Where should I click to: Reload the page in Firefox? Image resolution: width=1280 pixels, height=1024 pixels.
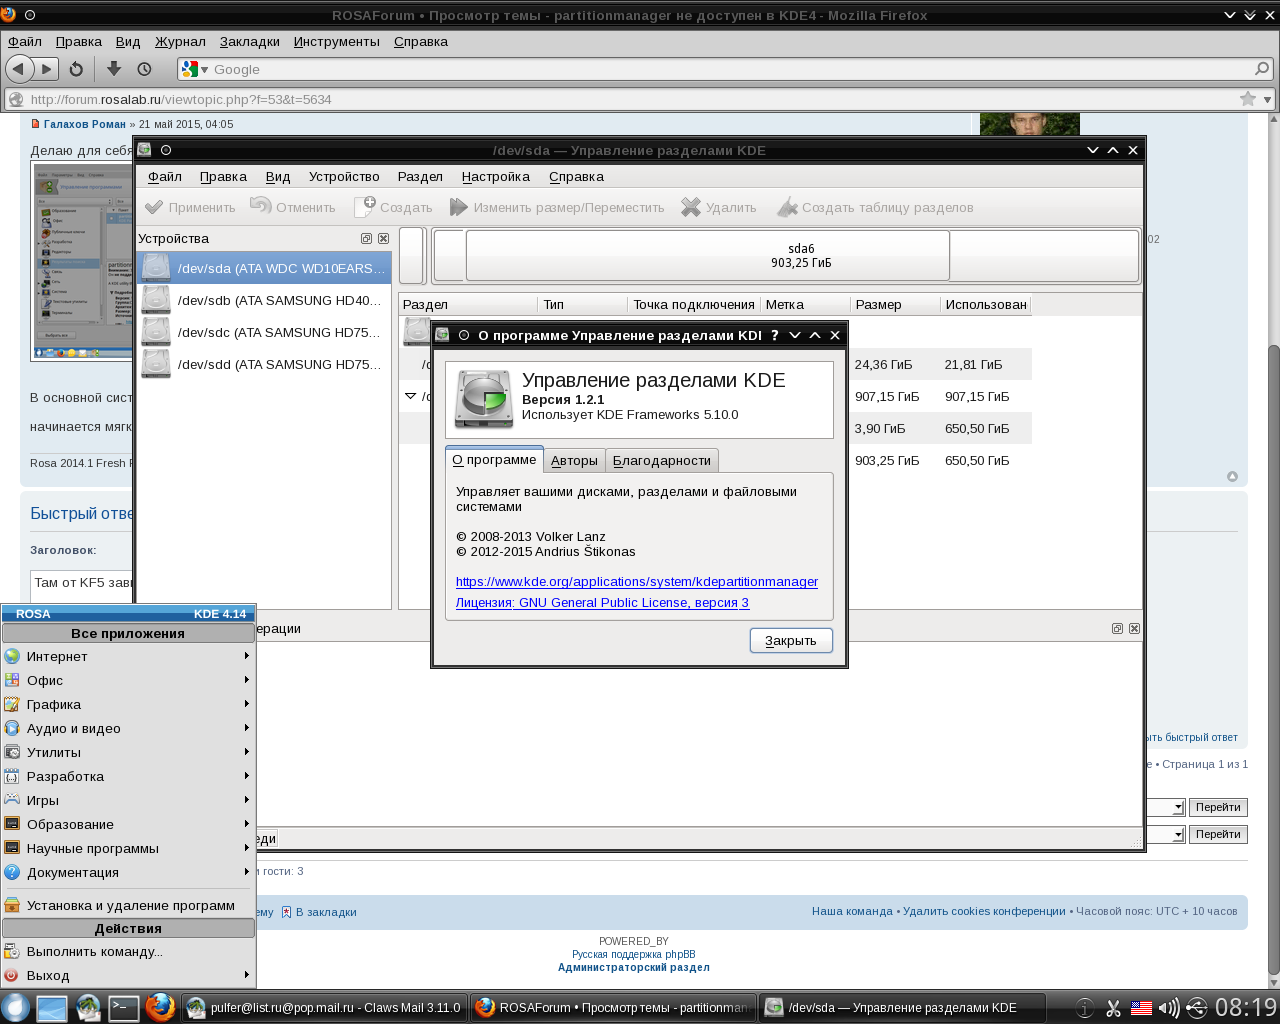76,69
